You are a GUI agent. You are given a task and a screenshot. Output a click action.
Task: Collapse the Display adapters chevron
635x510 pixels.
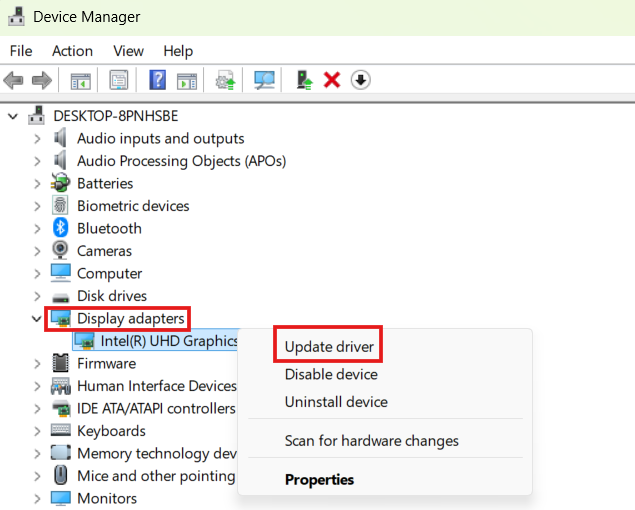tap(36, 319)
